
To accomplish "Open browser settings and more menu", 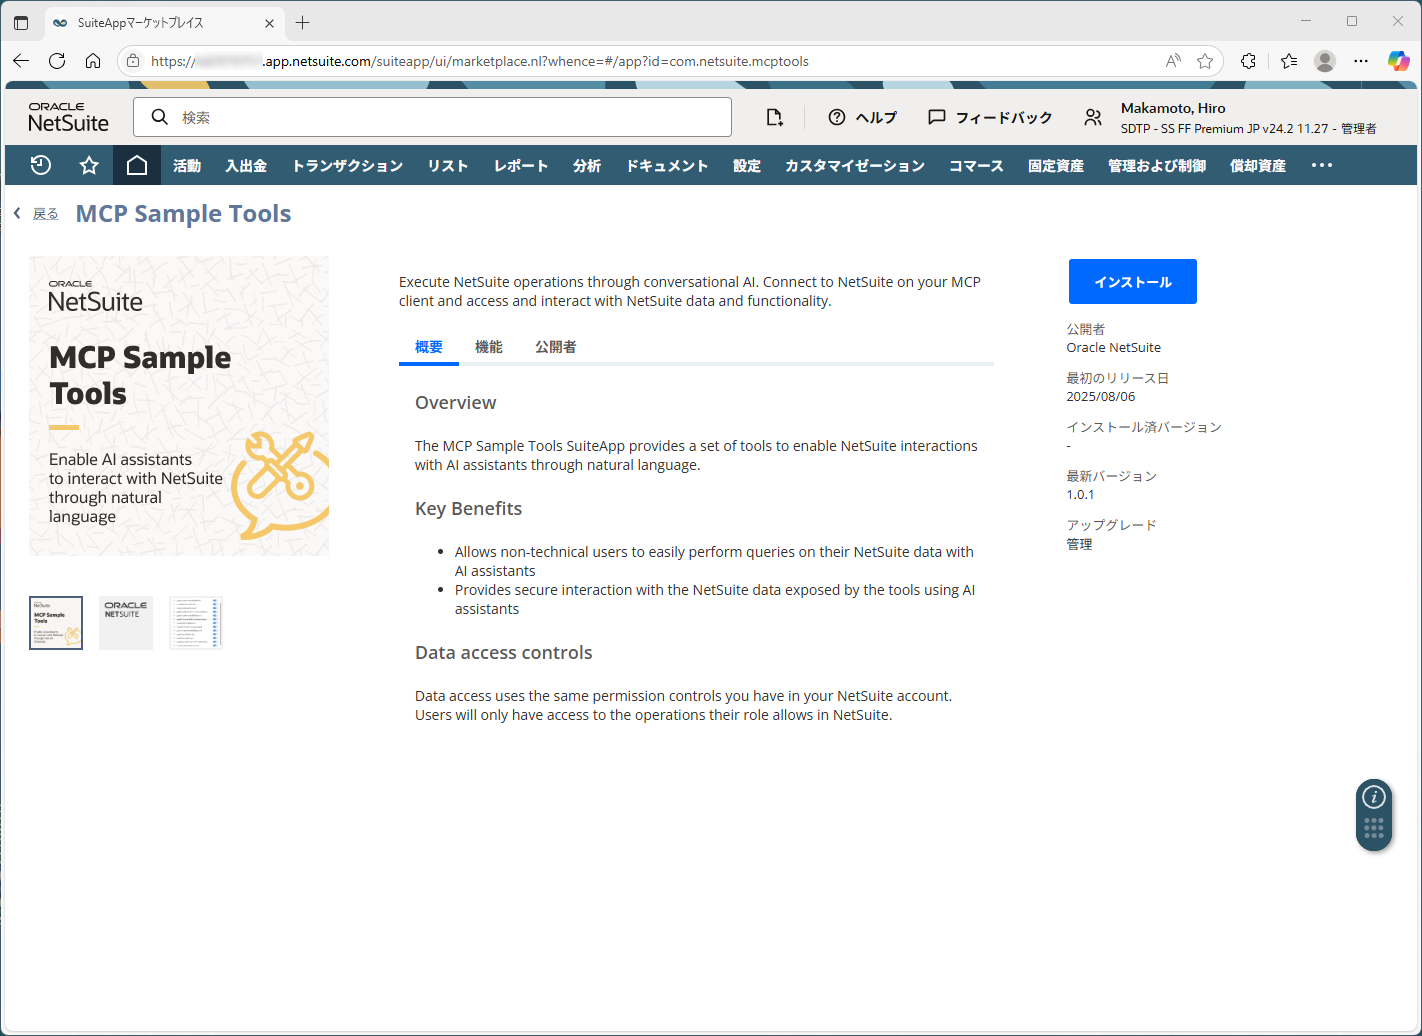I will tap(1361, 61).
